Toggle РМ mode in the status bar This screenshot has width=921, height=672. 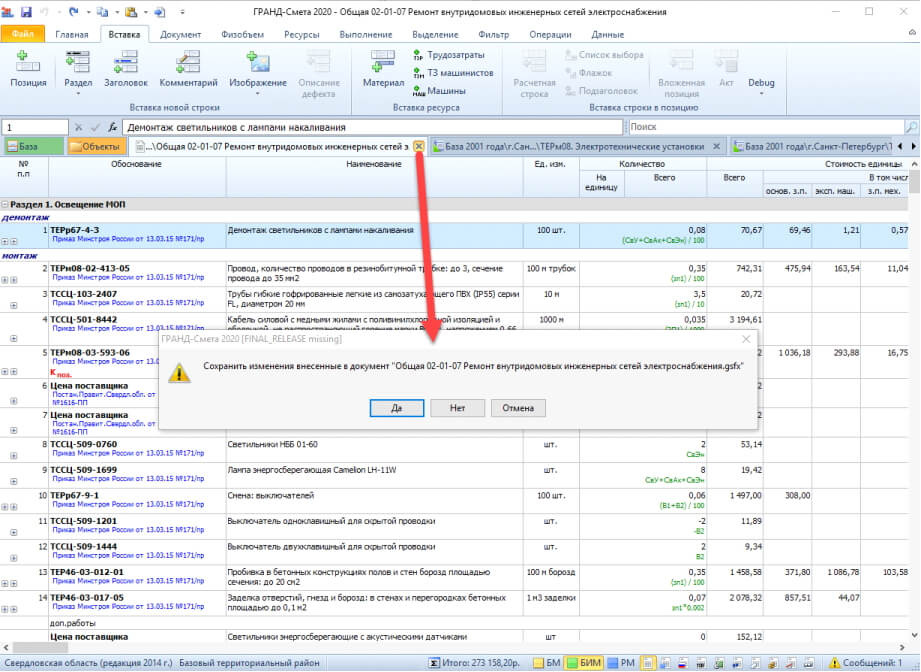pyautogui.click(x=621, y=663)
